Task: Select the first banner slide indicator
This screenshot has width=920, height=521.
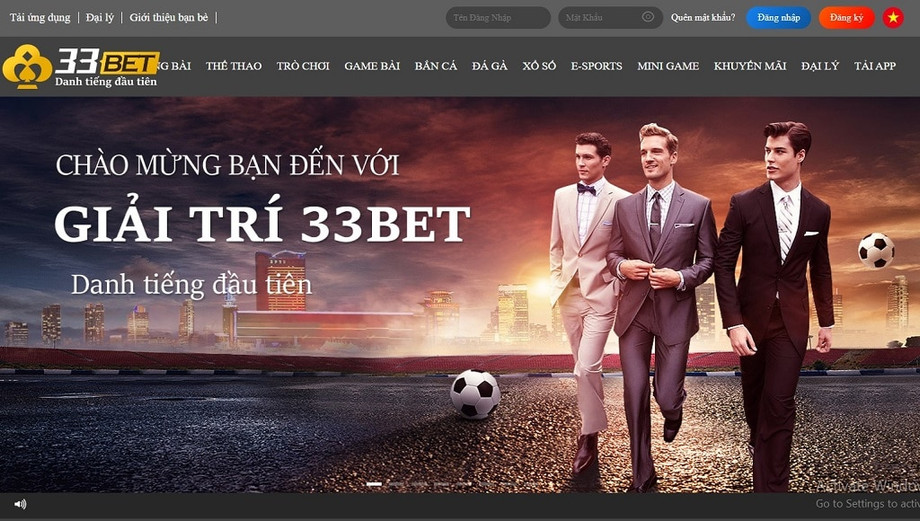Action: (x=374, y=484)
